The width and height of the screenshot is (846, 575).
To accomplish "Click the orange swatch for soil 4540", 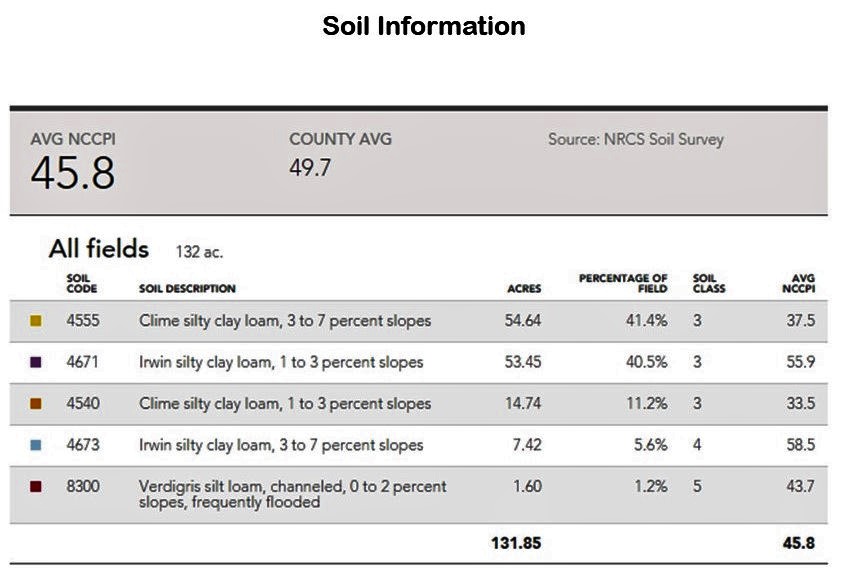I will 36,403.
